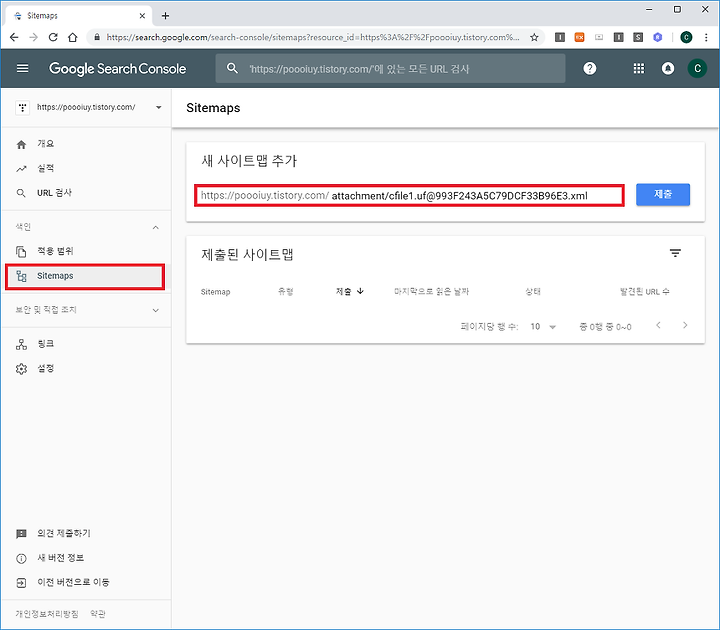Sort by 제출 column header
This screenshot has width=720, height=630.
pyautogui.click(x=349, y=291)
